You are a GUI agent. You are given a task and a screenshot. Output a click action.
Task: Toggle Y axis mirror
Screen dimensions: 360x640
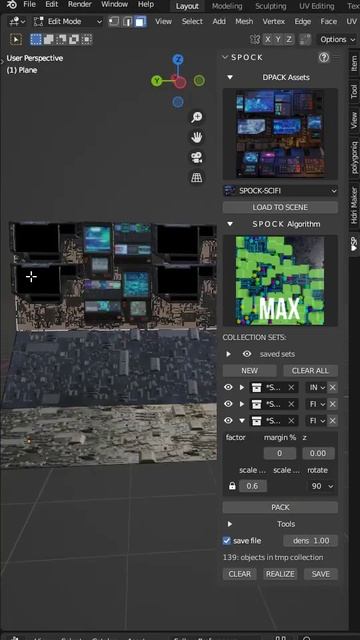(x=278, y=39)
